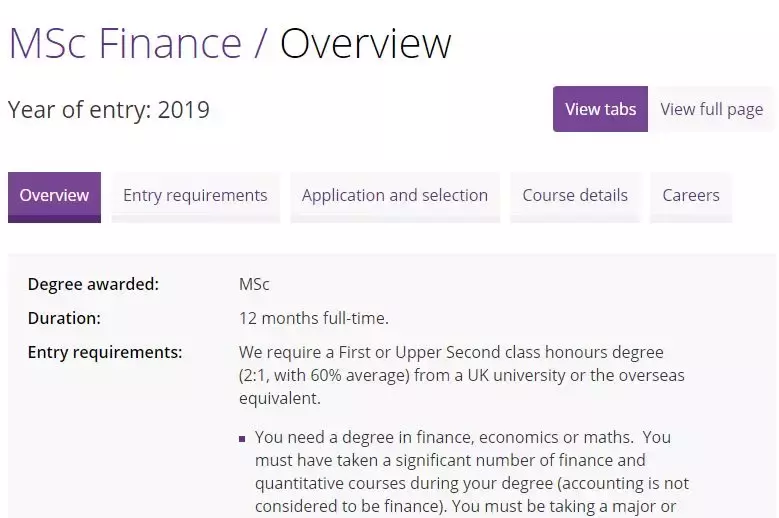Go to the Careers tab
Image resolution: width=779 pixels, height=518 pixels.
690,195
